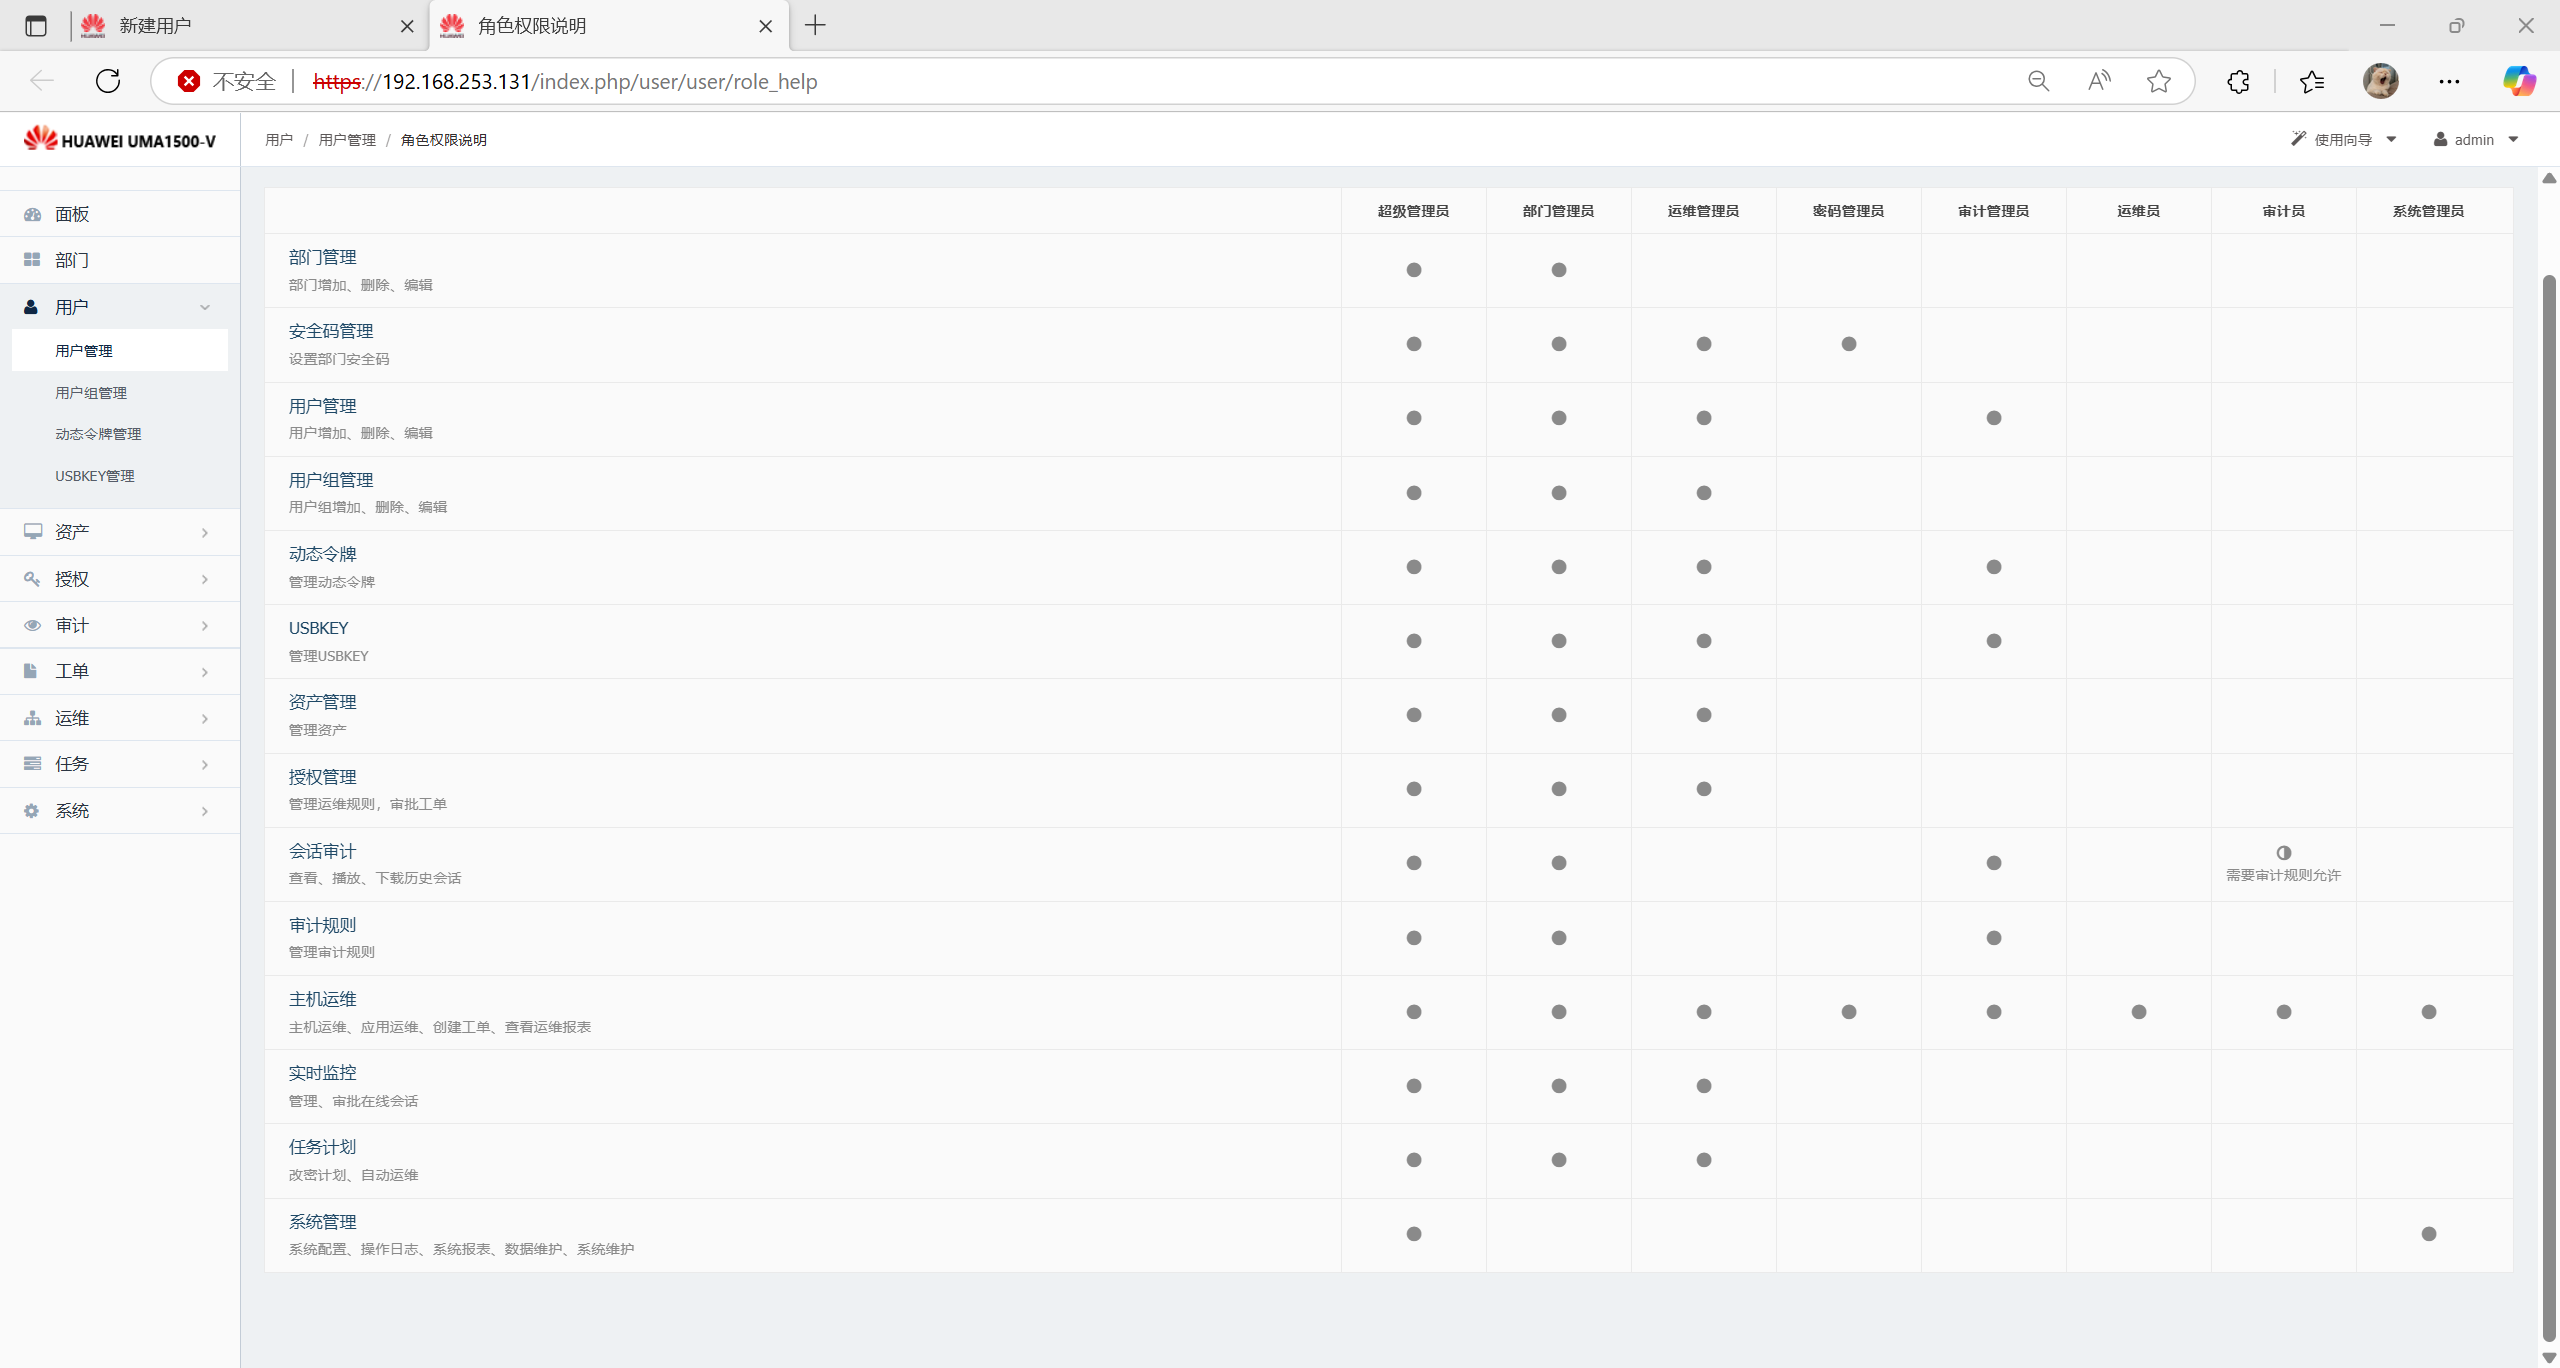Viewport: 2560px width, 1368px height.
Task: Open the 使用向导 dropdown
Action: tap(2344, 140)
